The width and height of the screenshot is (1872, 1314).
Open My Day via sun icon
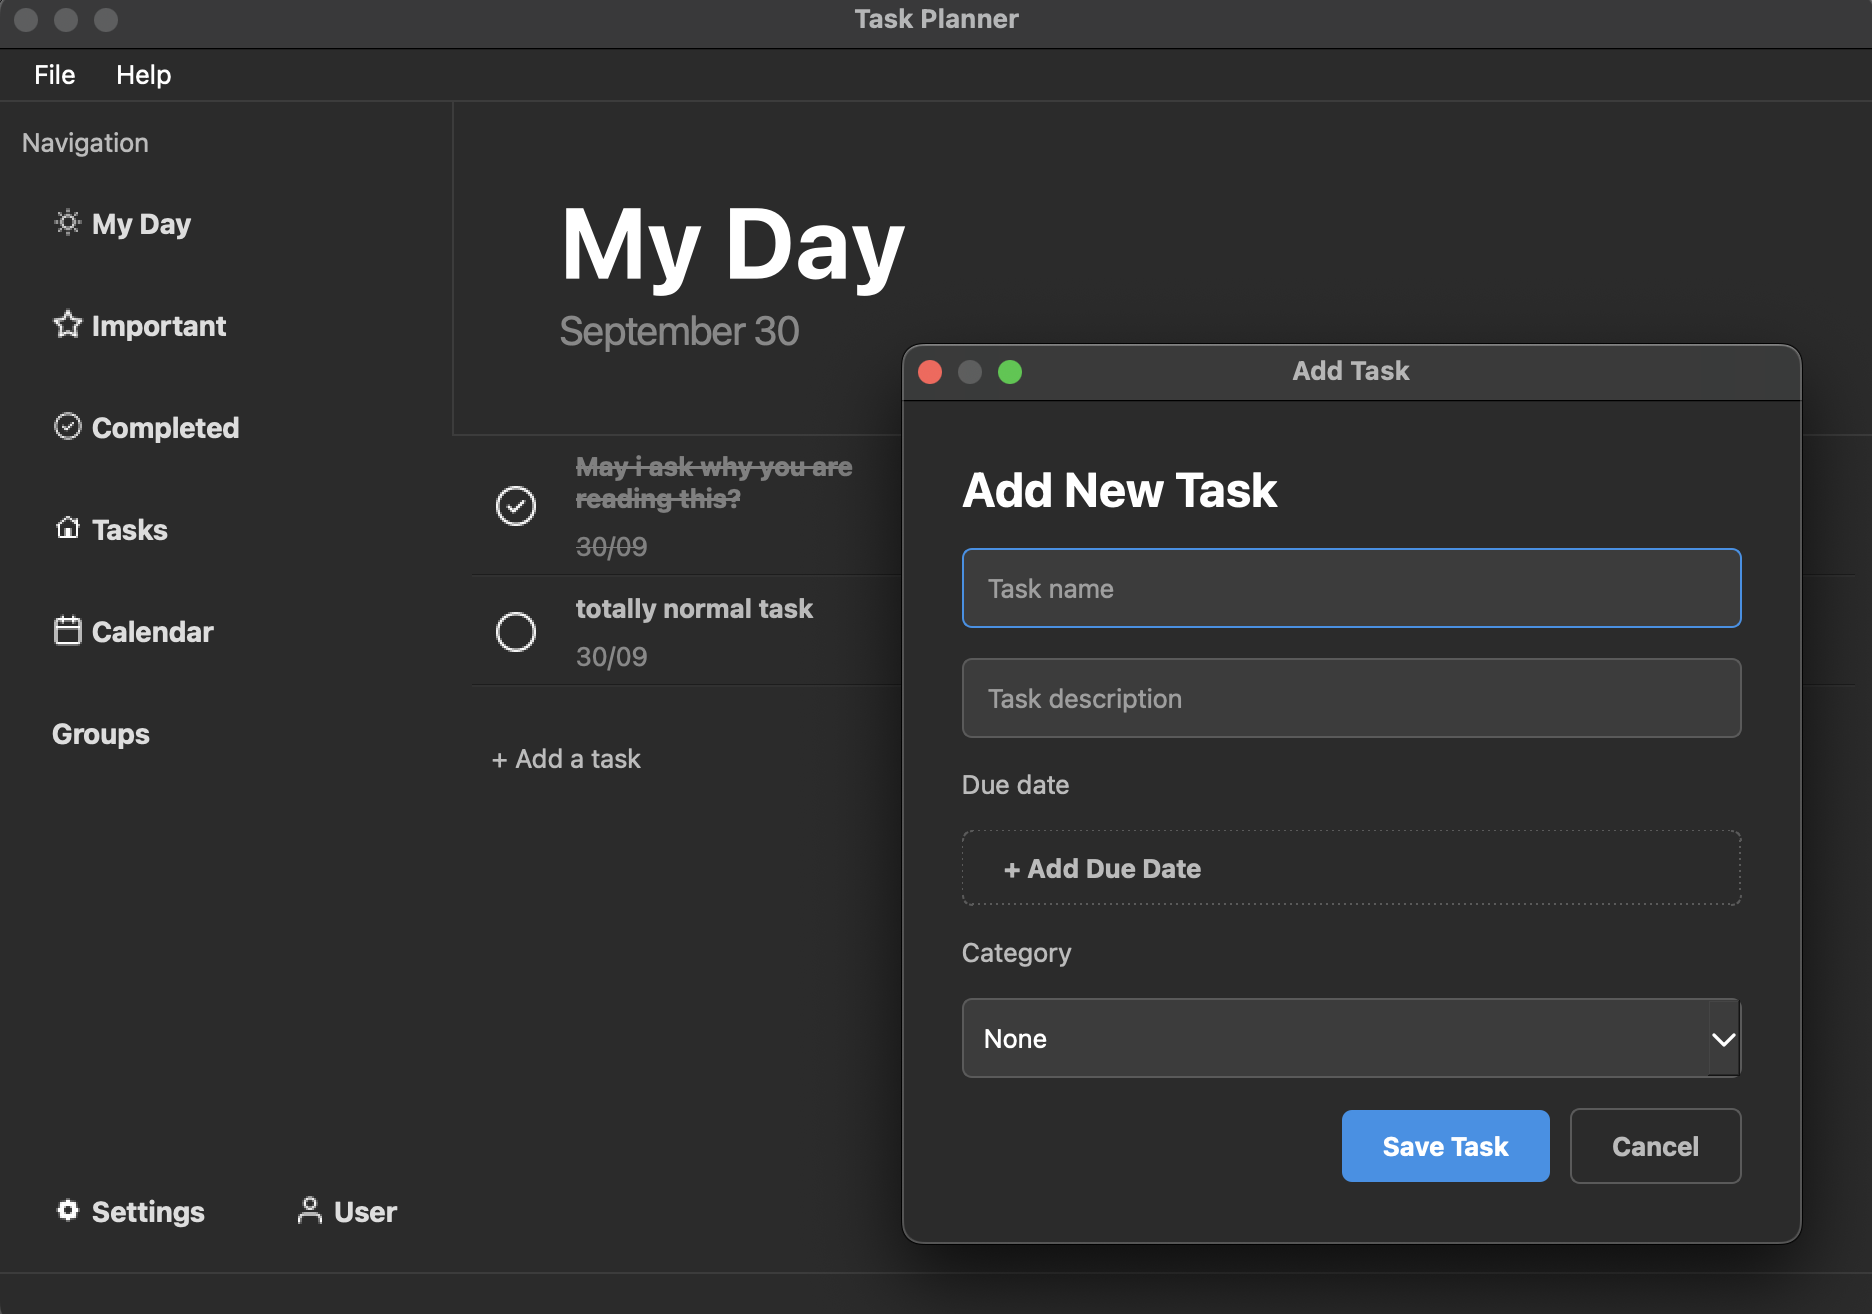pos(67,222)
